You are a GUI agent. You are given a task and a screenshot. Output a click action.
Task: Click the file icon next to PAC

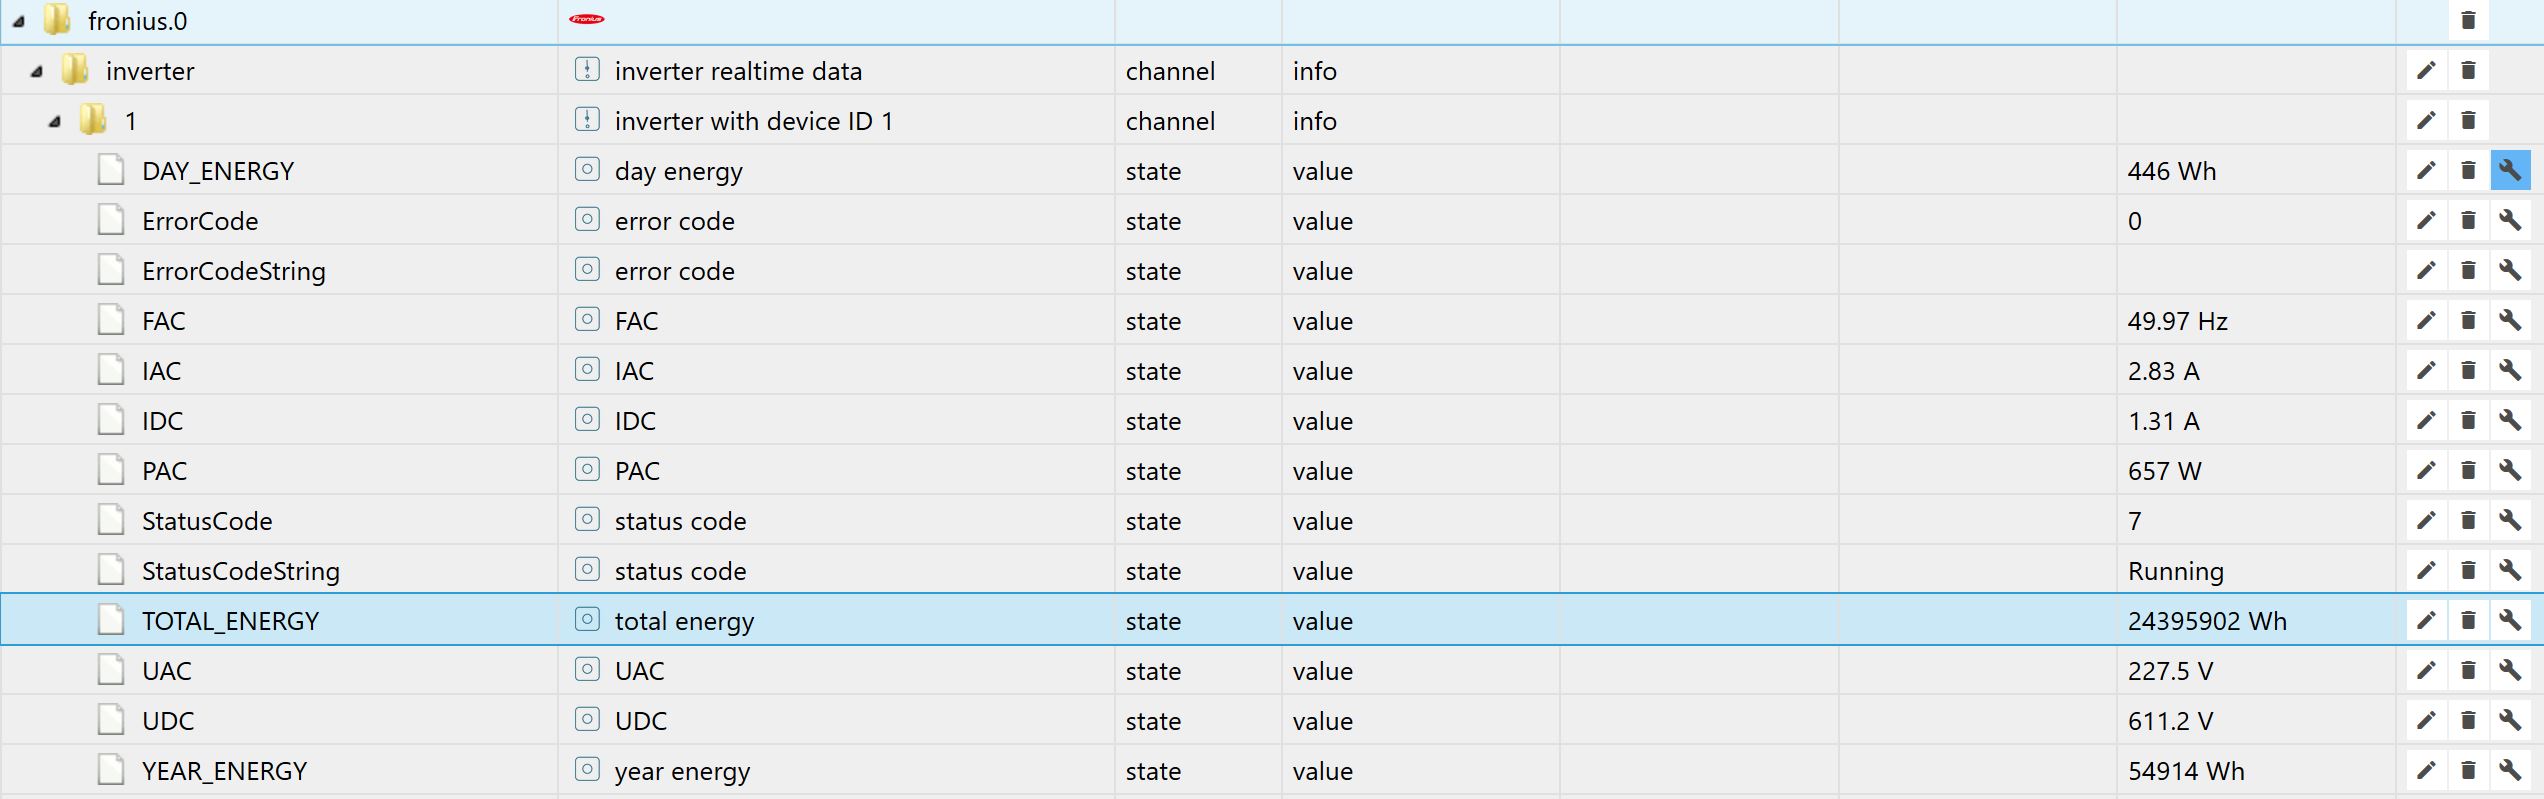point(111,470)
